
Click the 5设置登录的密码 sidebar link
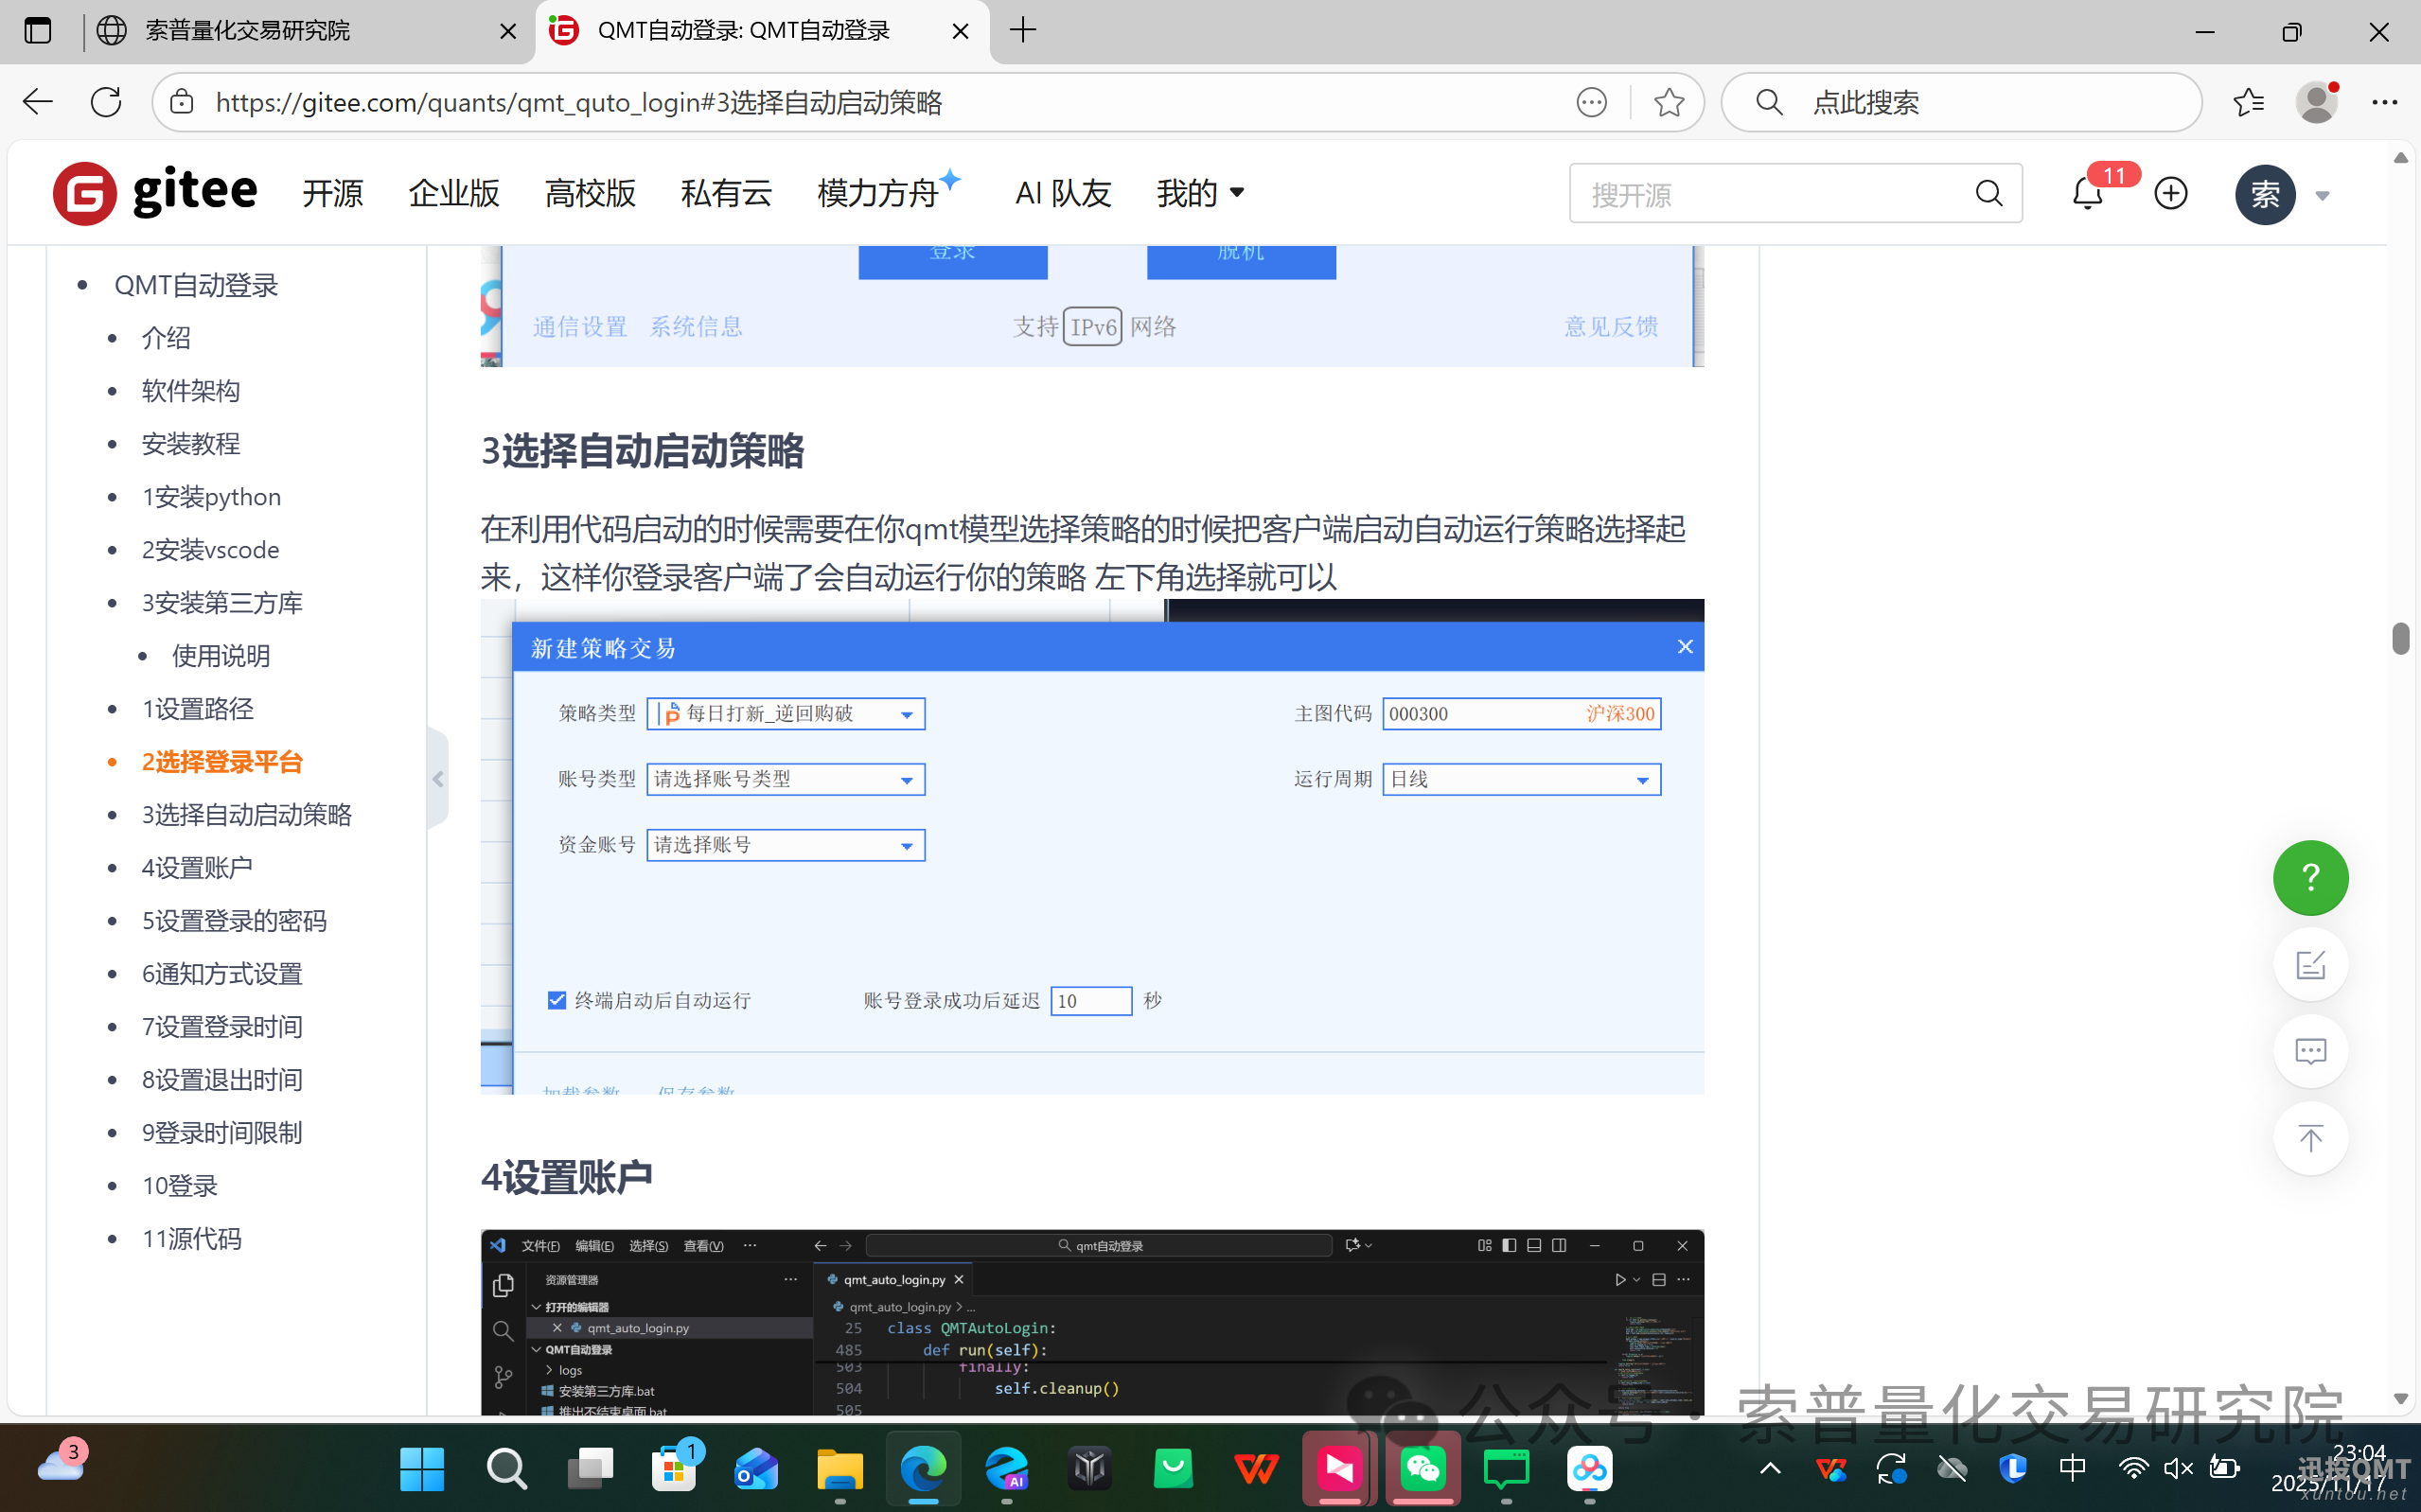(234, 920)
